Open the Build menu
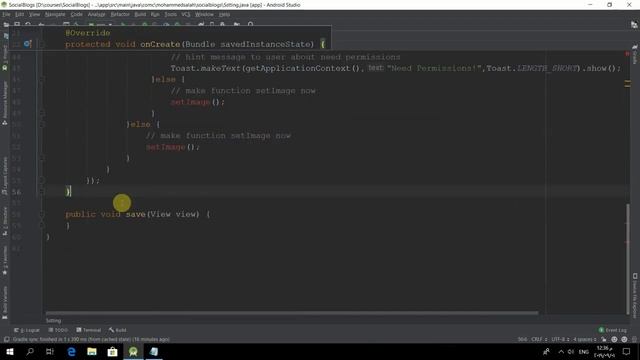The width and height of the screenshot is (640, 360). point(140,14)
